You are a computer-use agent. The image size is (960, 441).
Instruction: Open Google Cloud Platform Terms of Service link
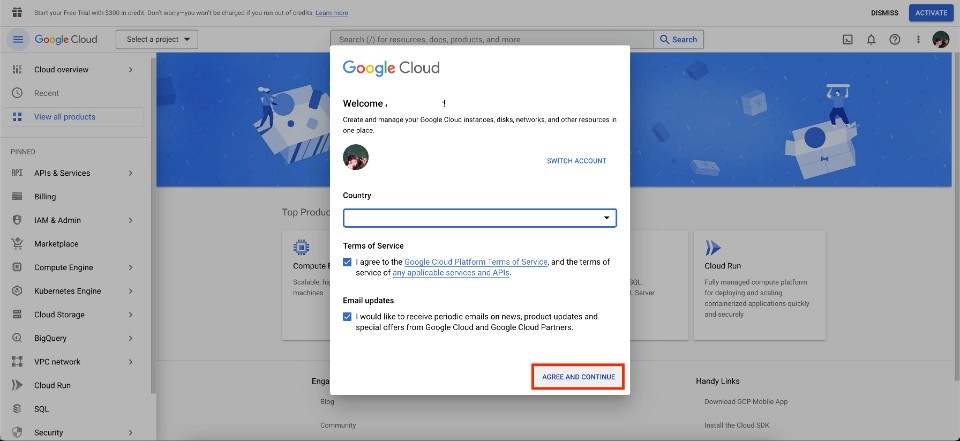click(476, 262)
